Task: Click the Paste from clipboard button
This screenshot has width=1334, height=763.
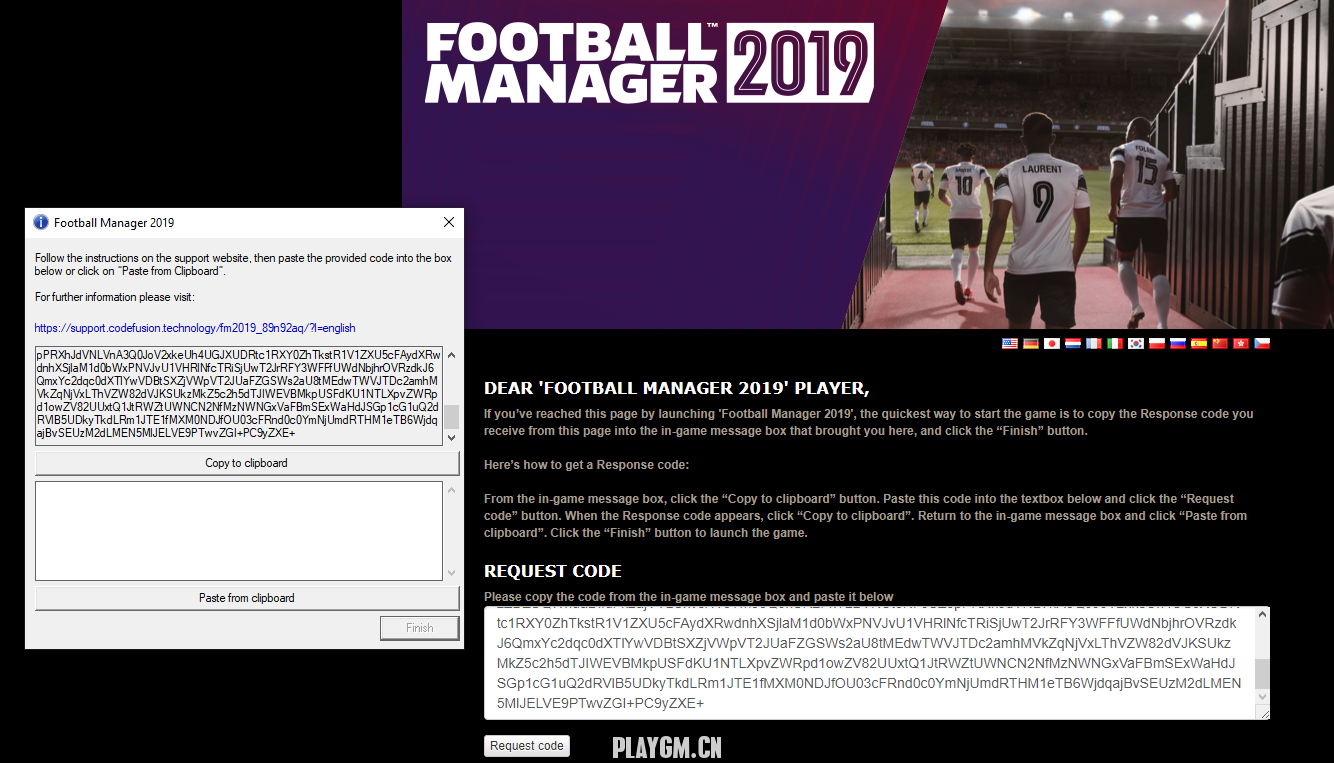Action: pyautogui.click(x=247, y=598)
